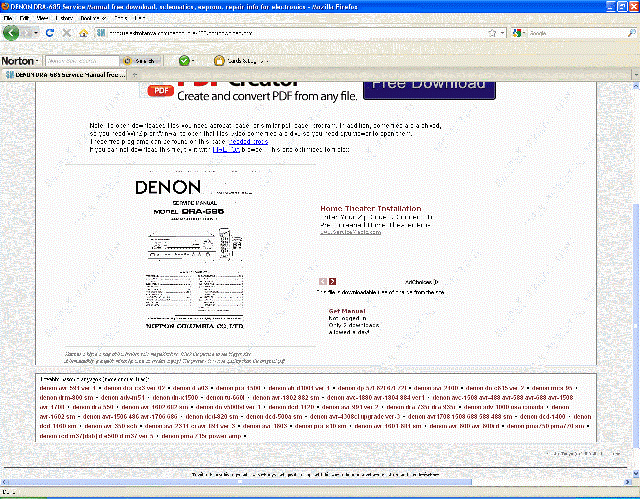Click the AdChoices label
The width and height of the screenshot is (640, 499).
coord(422,282)
